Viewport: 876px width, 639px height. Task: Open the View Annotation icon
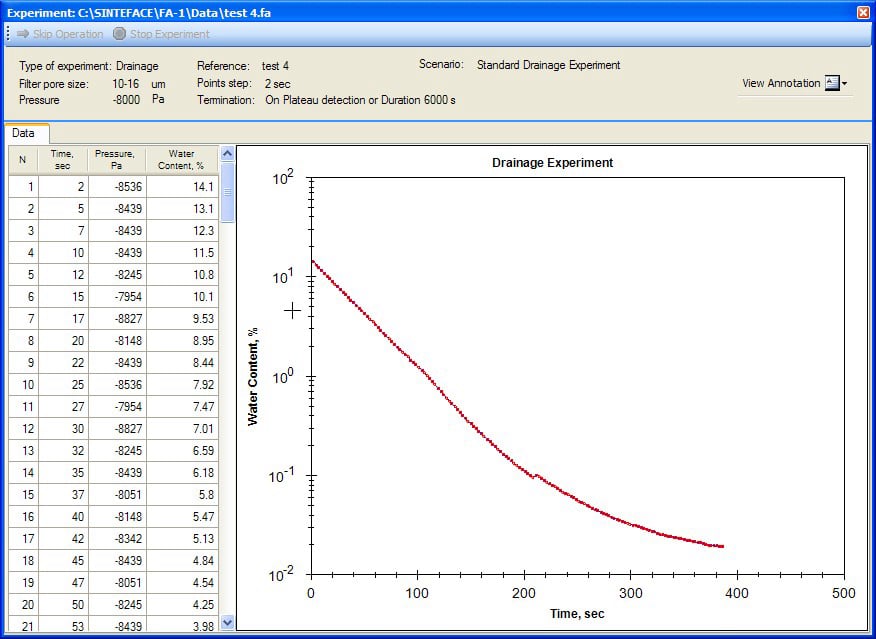coord(832,83)
